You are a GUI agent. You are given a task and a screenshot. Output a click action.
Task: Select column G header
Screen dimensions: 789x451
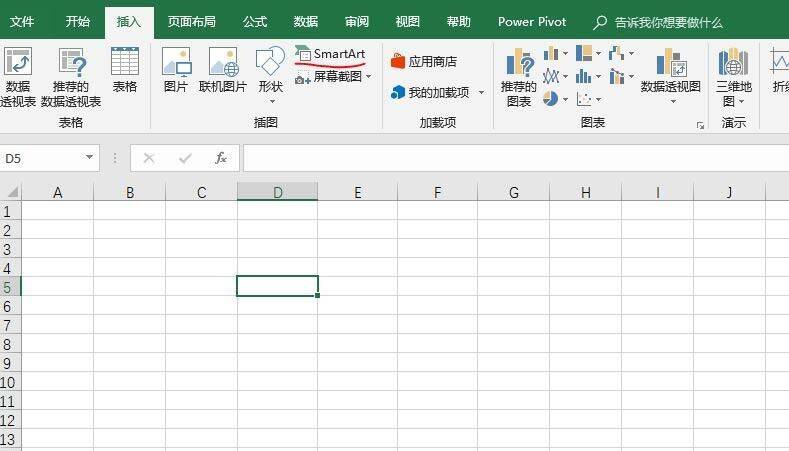513,192
